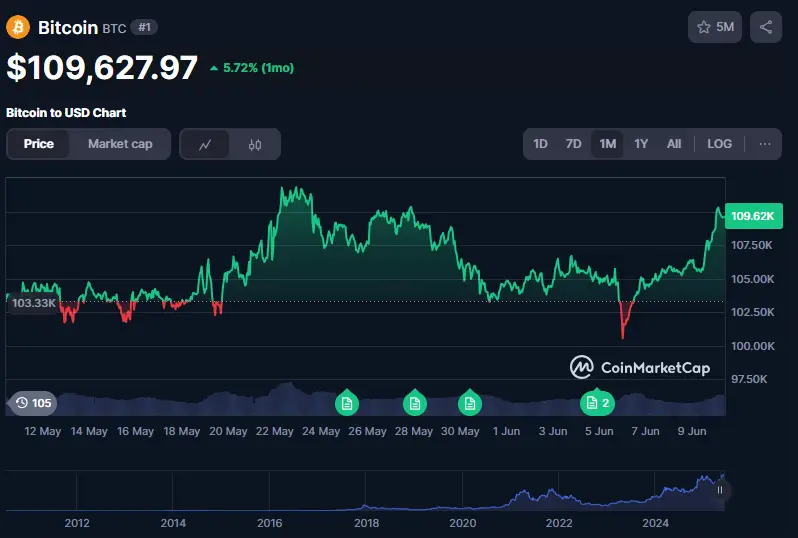Click the 97.50K price axis label
The width and height of the screenshot is (798, 538).
(x=749, y=379)
